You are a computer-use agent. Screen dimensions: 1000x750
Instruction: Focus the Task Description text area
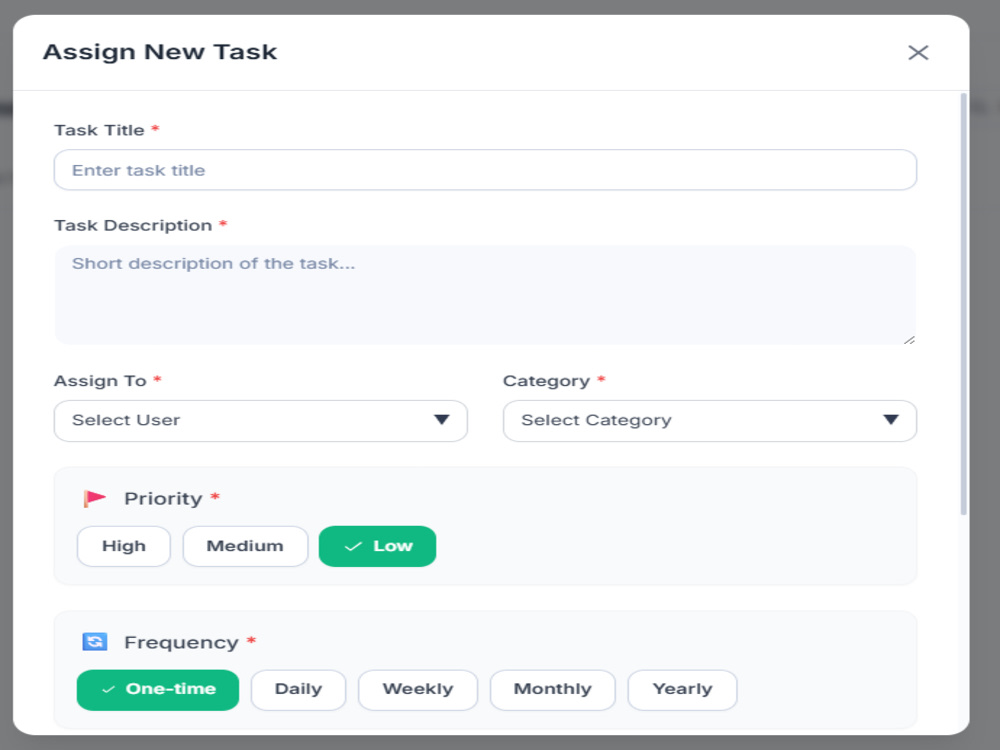point(485,295)
